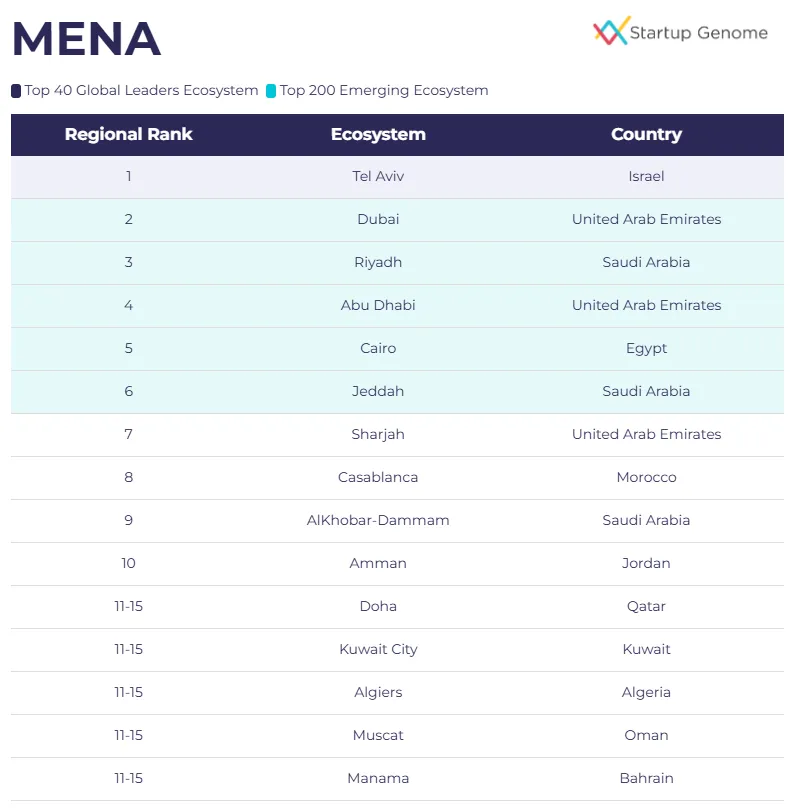
Task: Select the Tel Aviv ecosystem cell
Action: point(378,176)
